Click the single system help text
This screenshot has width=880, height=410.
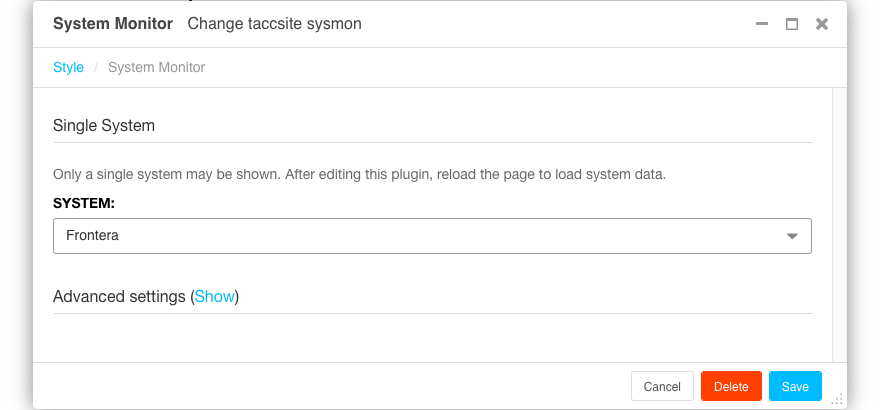click(359, 174)
